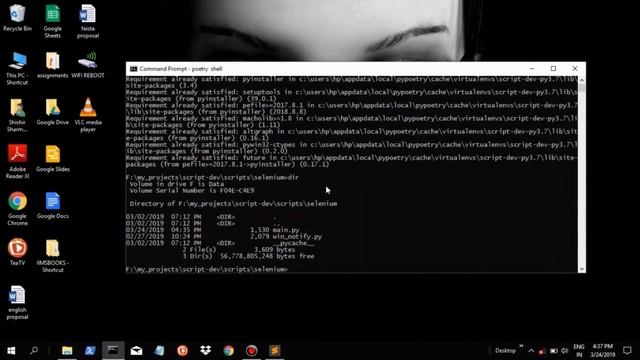Open the volume control tray icon

(564, 351)
